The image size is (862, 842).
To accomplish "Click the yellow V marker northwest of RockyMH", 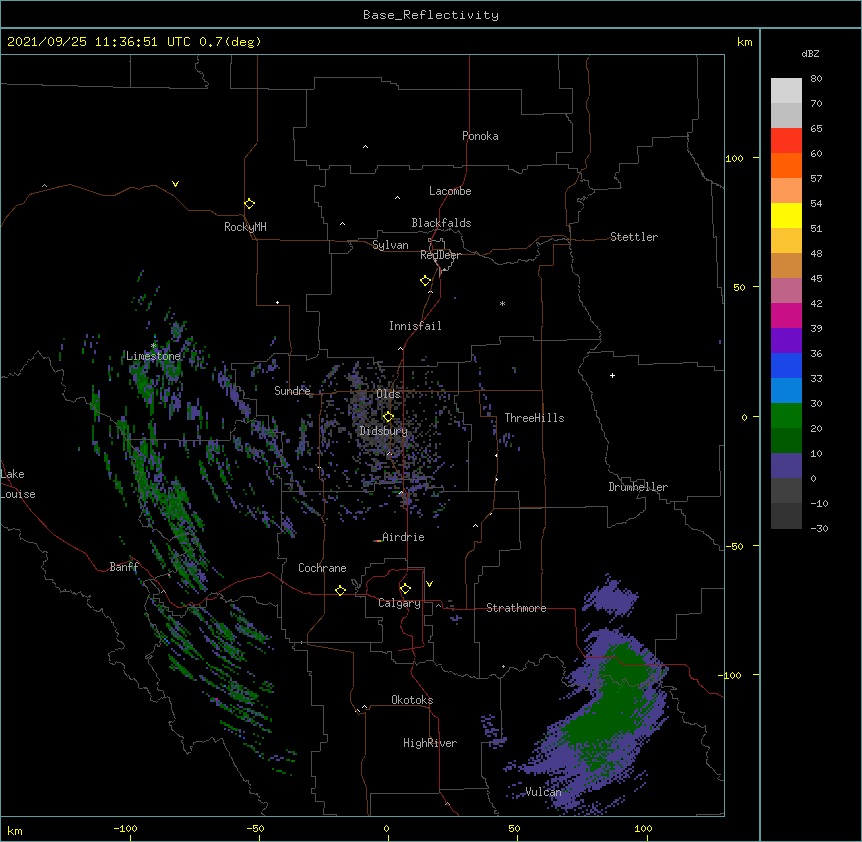I will [x=175, y=184].
